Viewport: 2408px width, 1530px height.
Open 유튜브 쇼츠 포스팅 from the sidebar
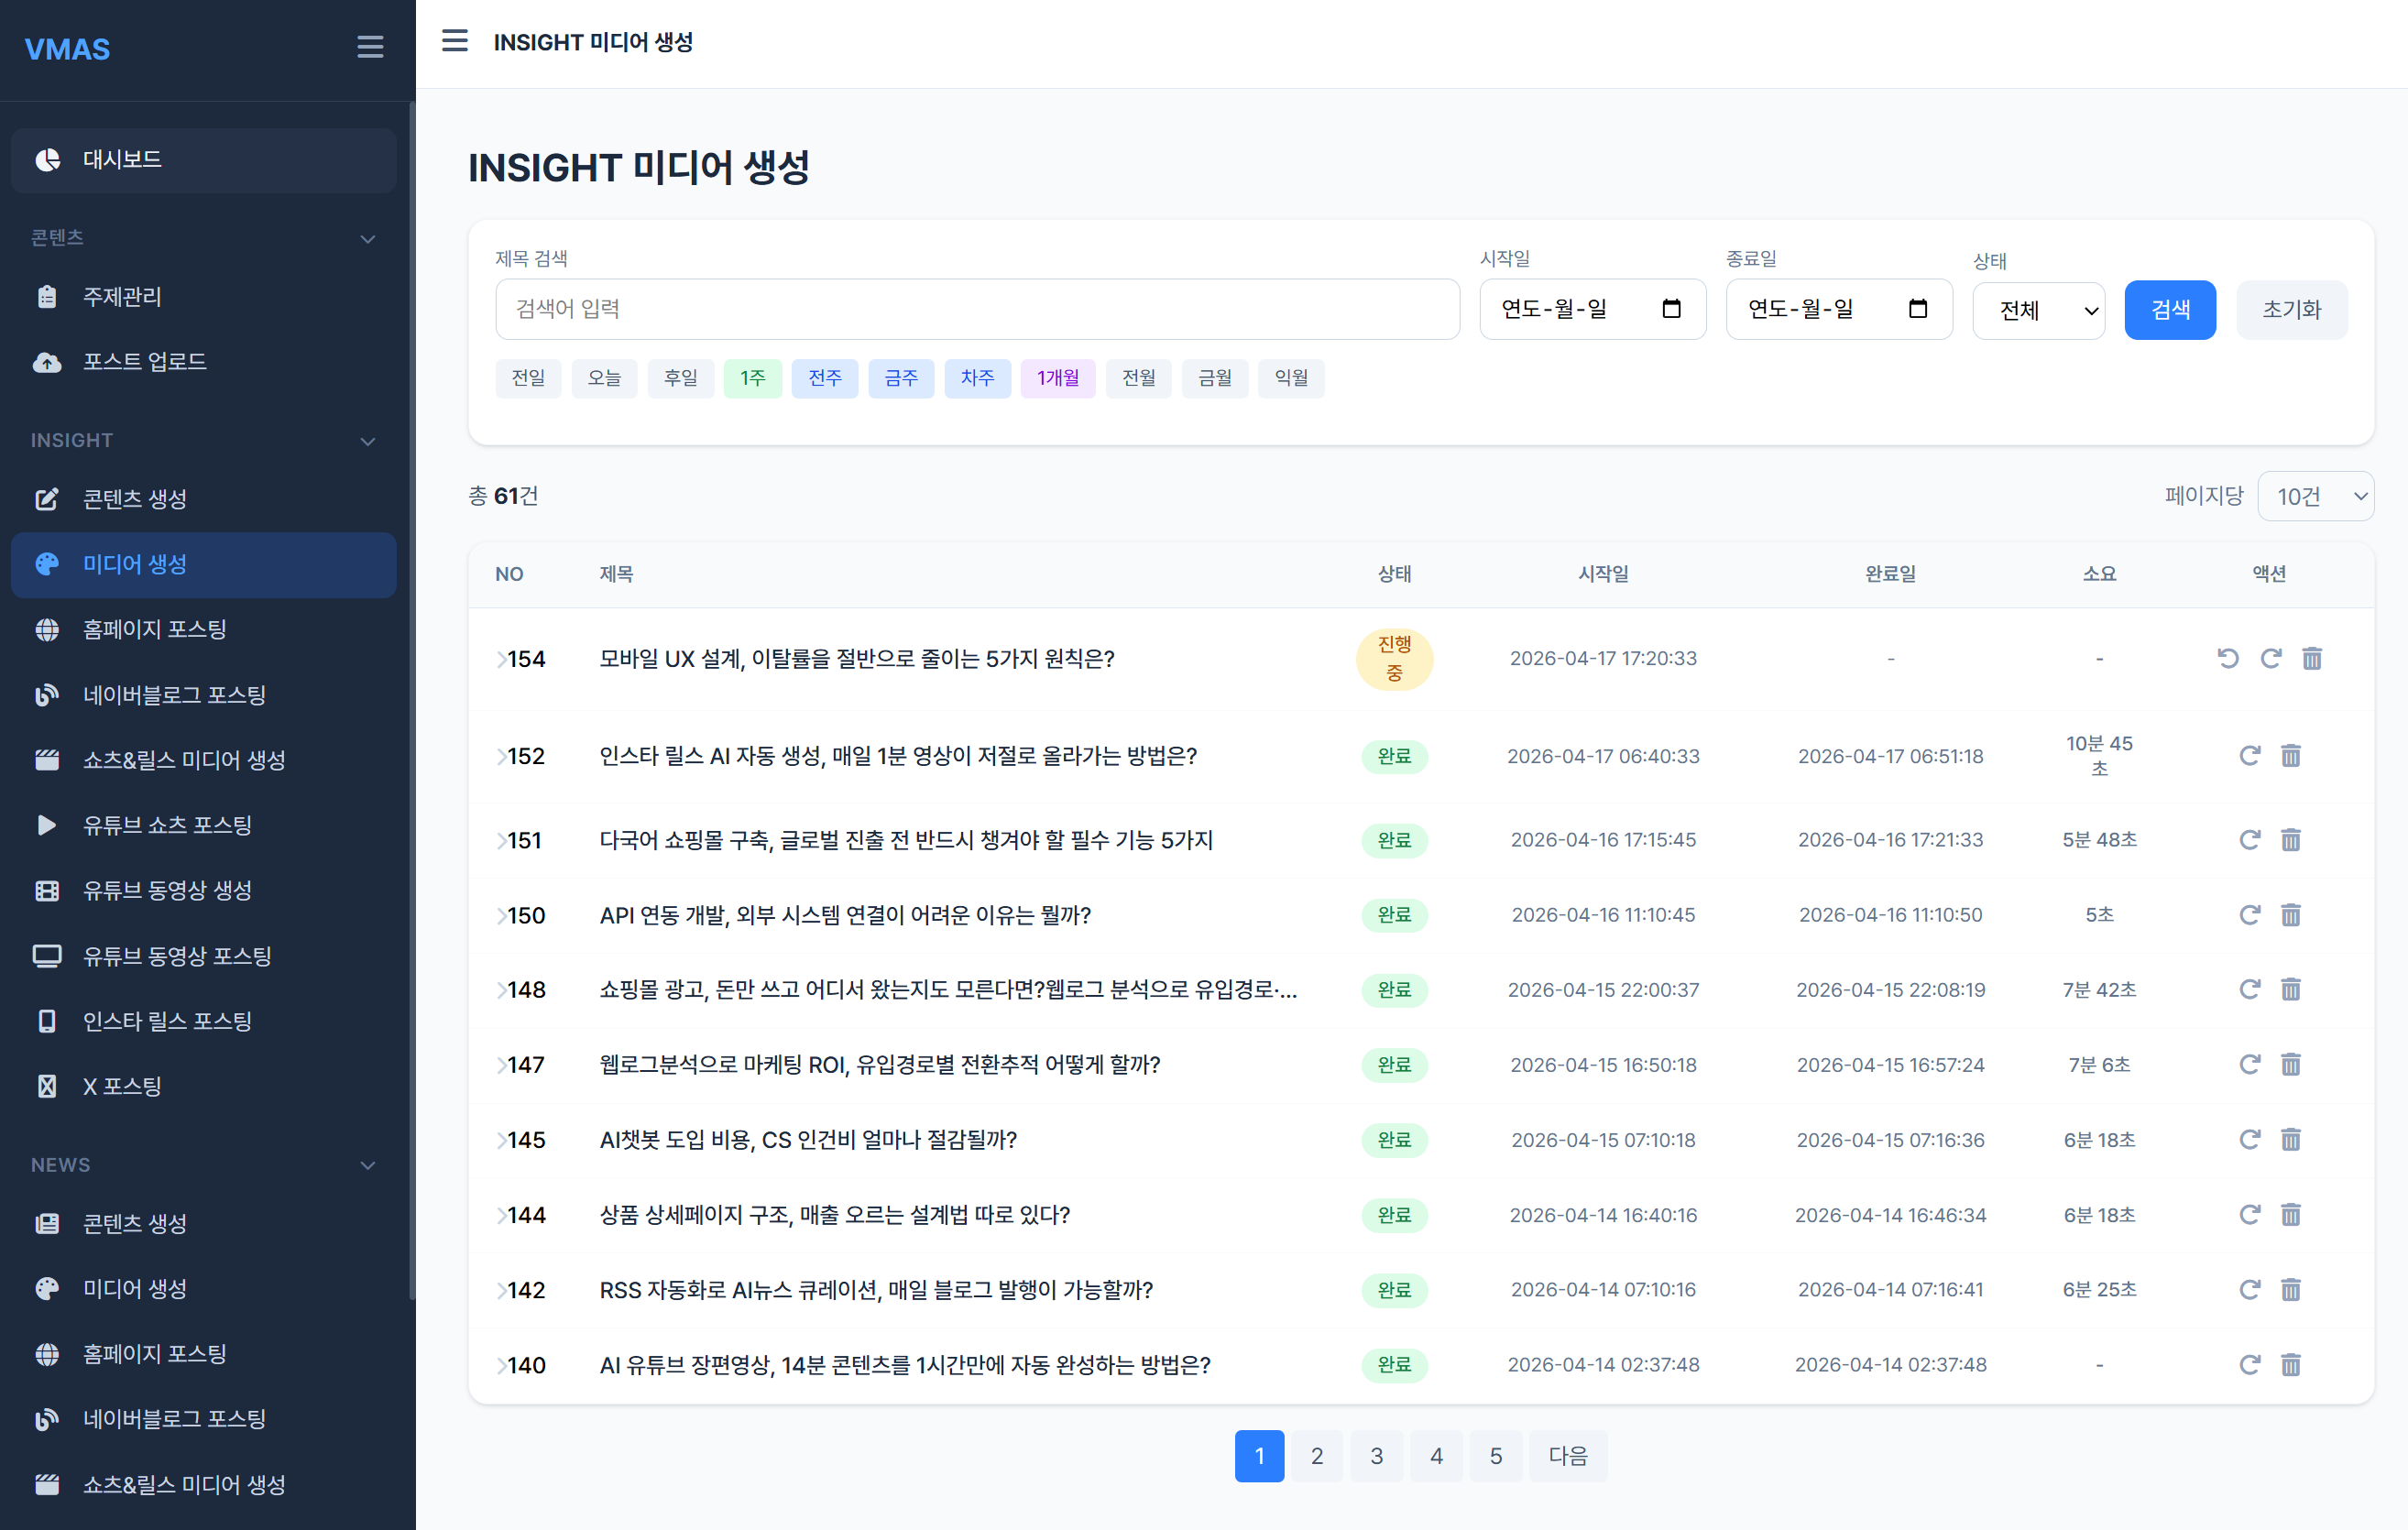click(x=167, y=825)
